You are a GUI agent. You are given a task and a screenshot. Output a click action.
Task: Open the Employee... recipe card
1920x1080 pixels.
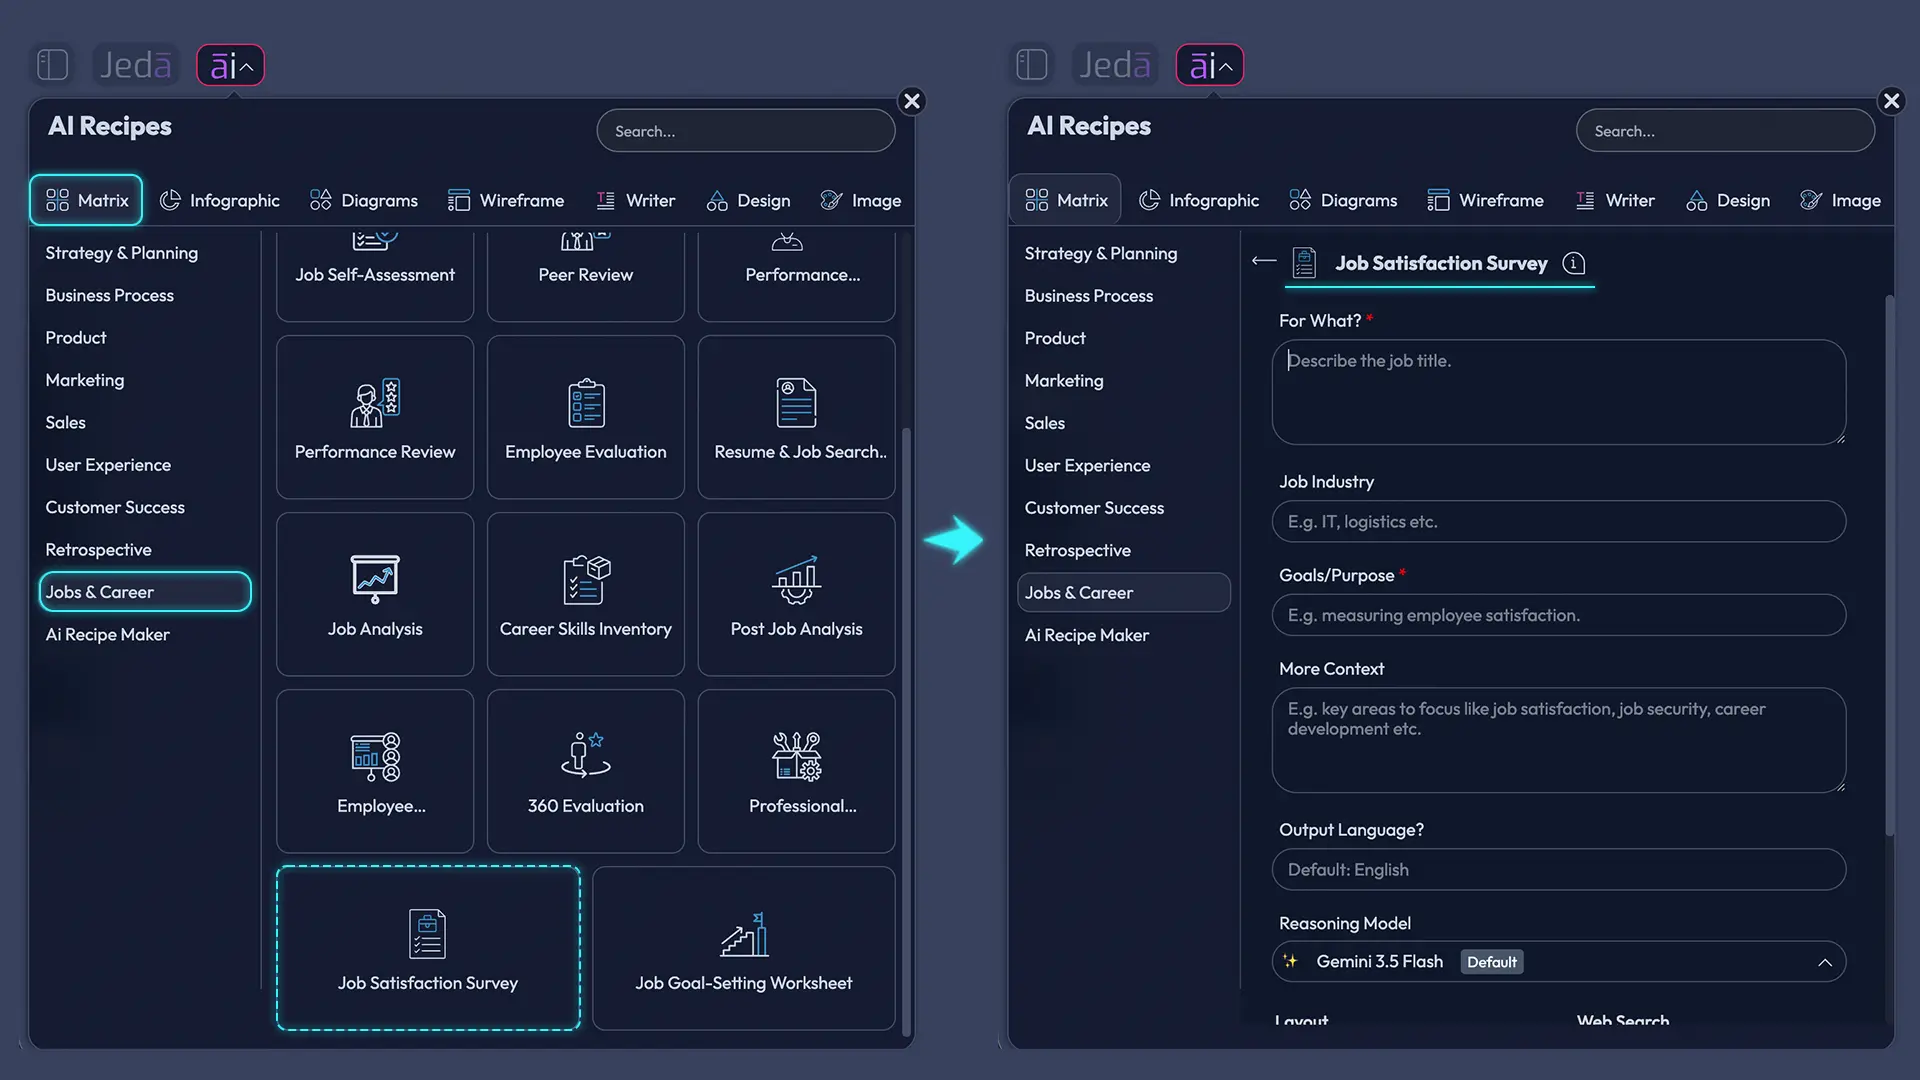click(375, 771)
